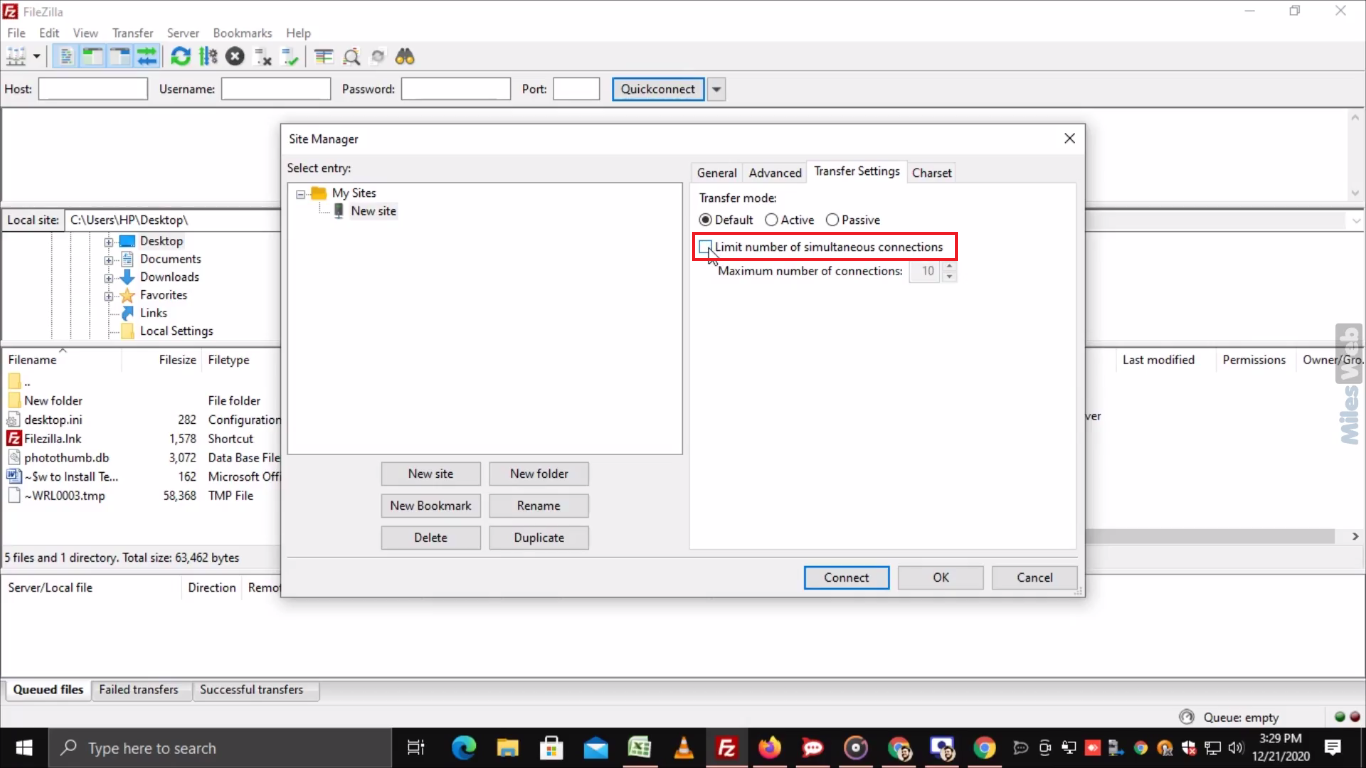The image size is (1366, 768).
Task: Open the Bookmarks menu
Action: pyautogui.click(x=242, y=33)
